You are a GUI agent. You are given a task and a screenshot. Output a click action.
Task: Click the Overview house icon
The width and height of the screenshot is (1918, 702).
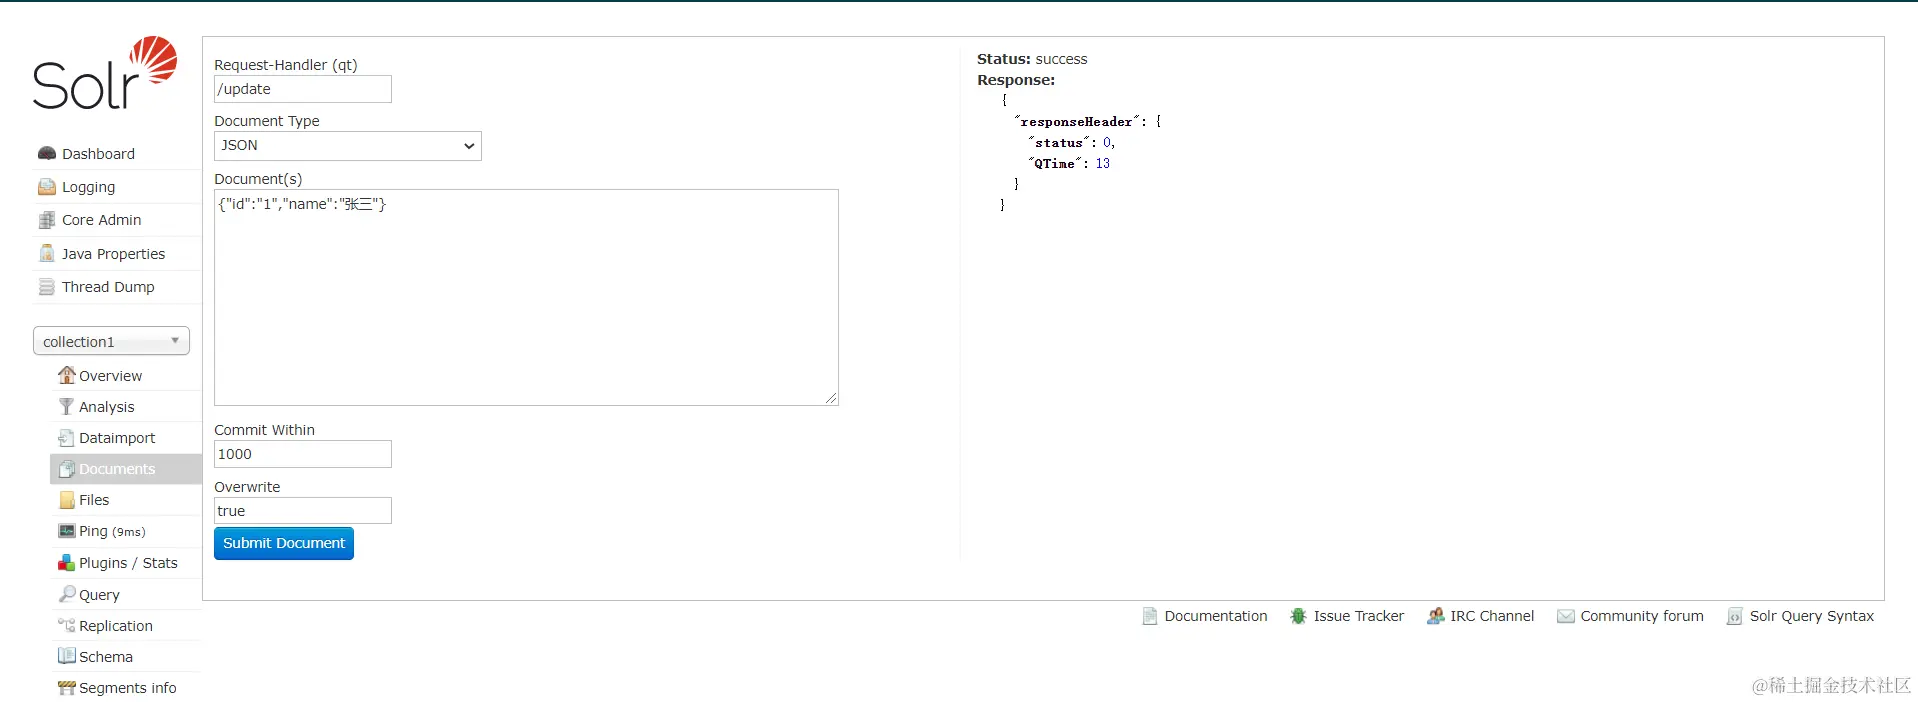point(67,375)
